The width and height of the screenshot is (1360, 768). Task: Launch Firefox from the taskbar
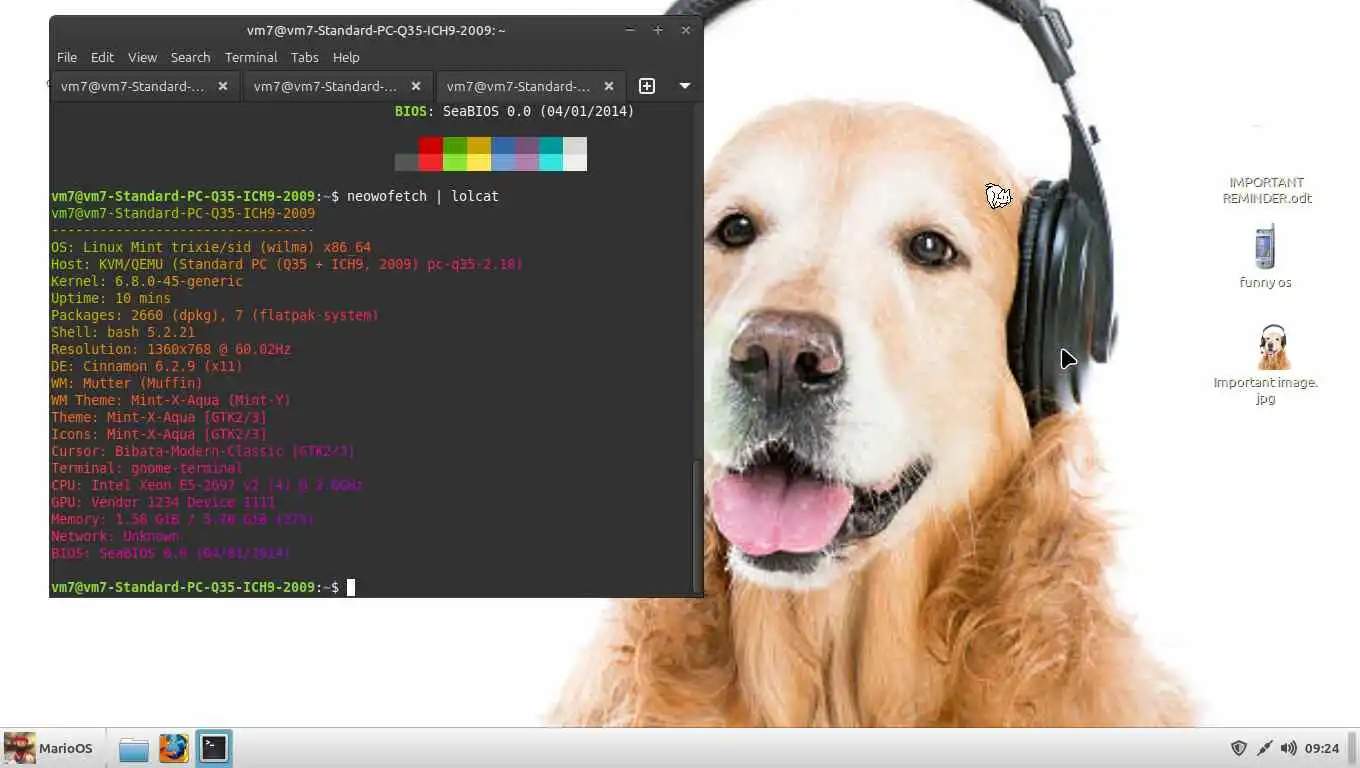pyautogui.click(x=173, y=748)
